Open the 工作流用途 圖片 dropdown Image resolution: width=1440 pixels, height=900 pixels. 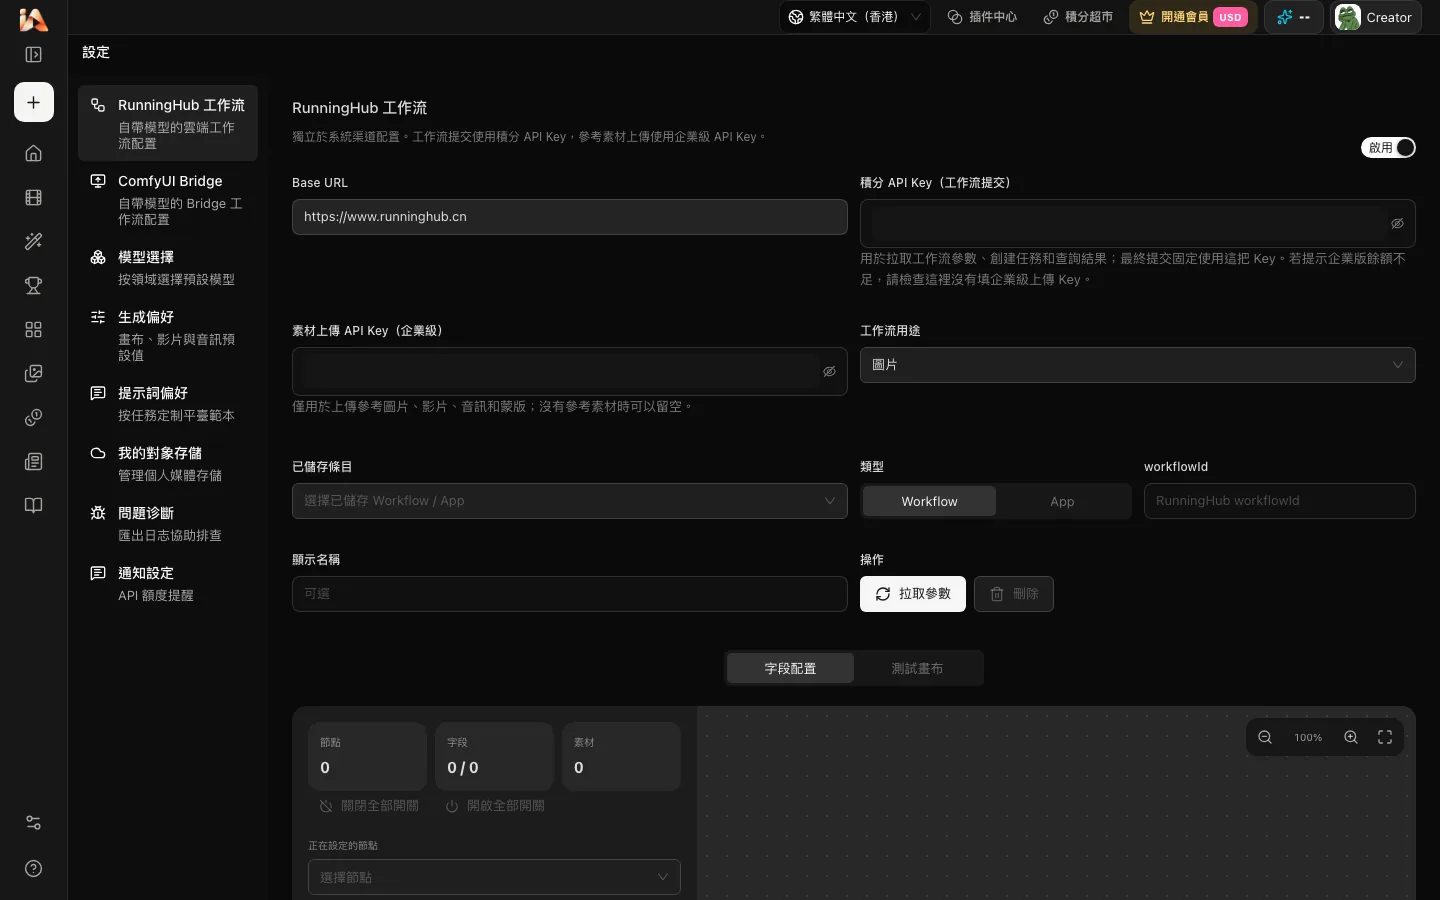[1137, 365]
